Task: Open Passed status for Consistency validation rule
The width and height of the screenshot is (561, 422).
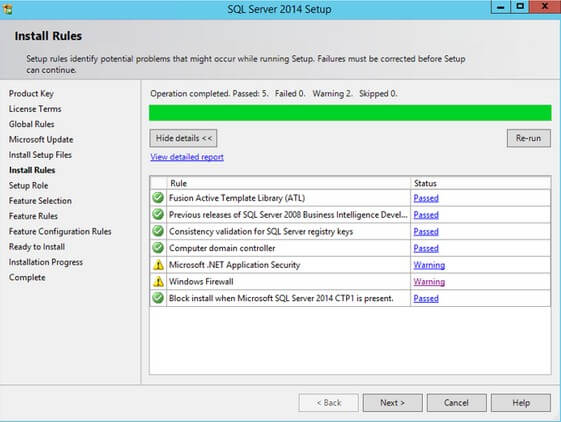Action: coord(426,232)
